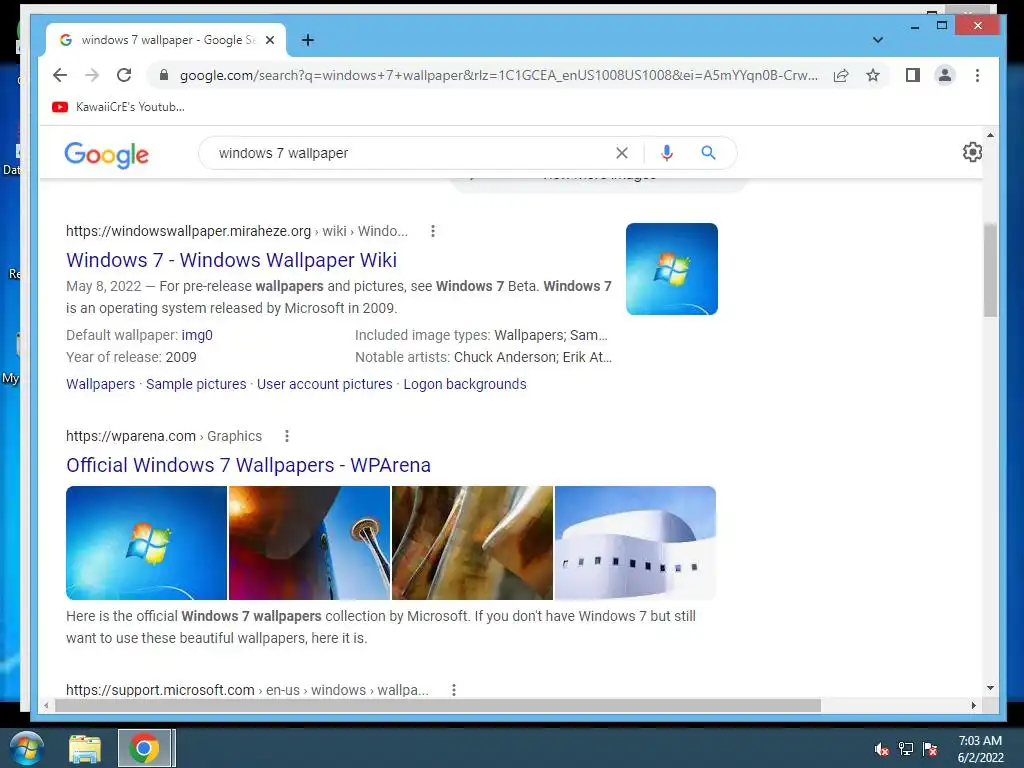Click the muted volume tray icon
The height and width of the screenshot is (768, 1024).
coord(882,749)
